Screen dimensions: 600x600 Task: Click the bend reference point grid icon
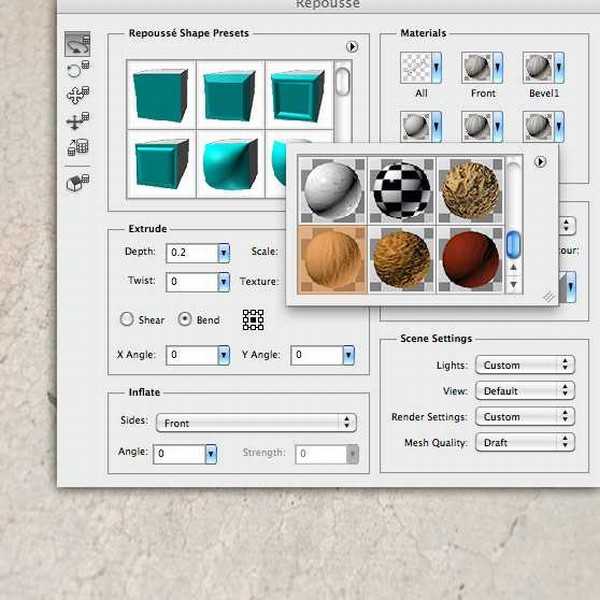253,320
